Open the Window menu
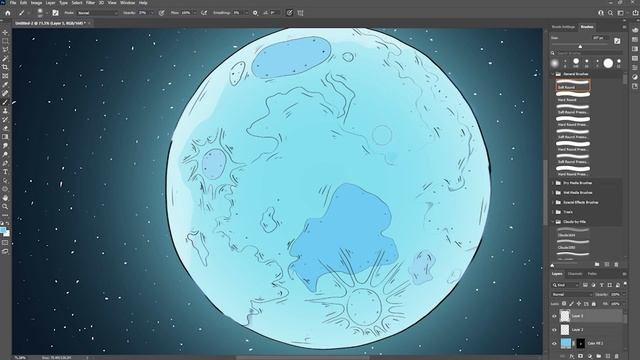 (x=127, y=2)
